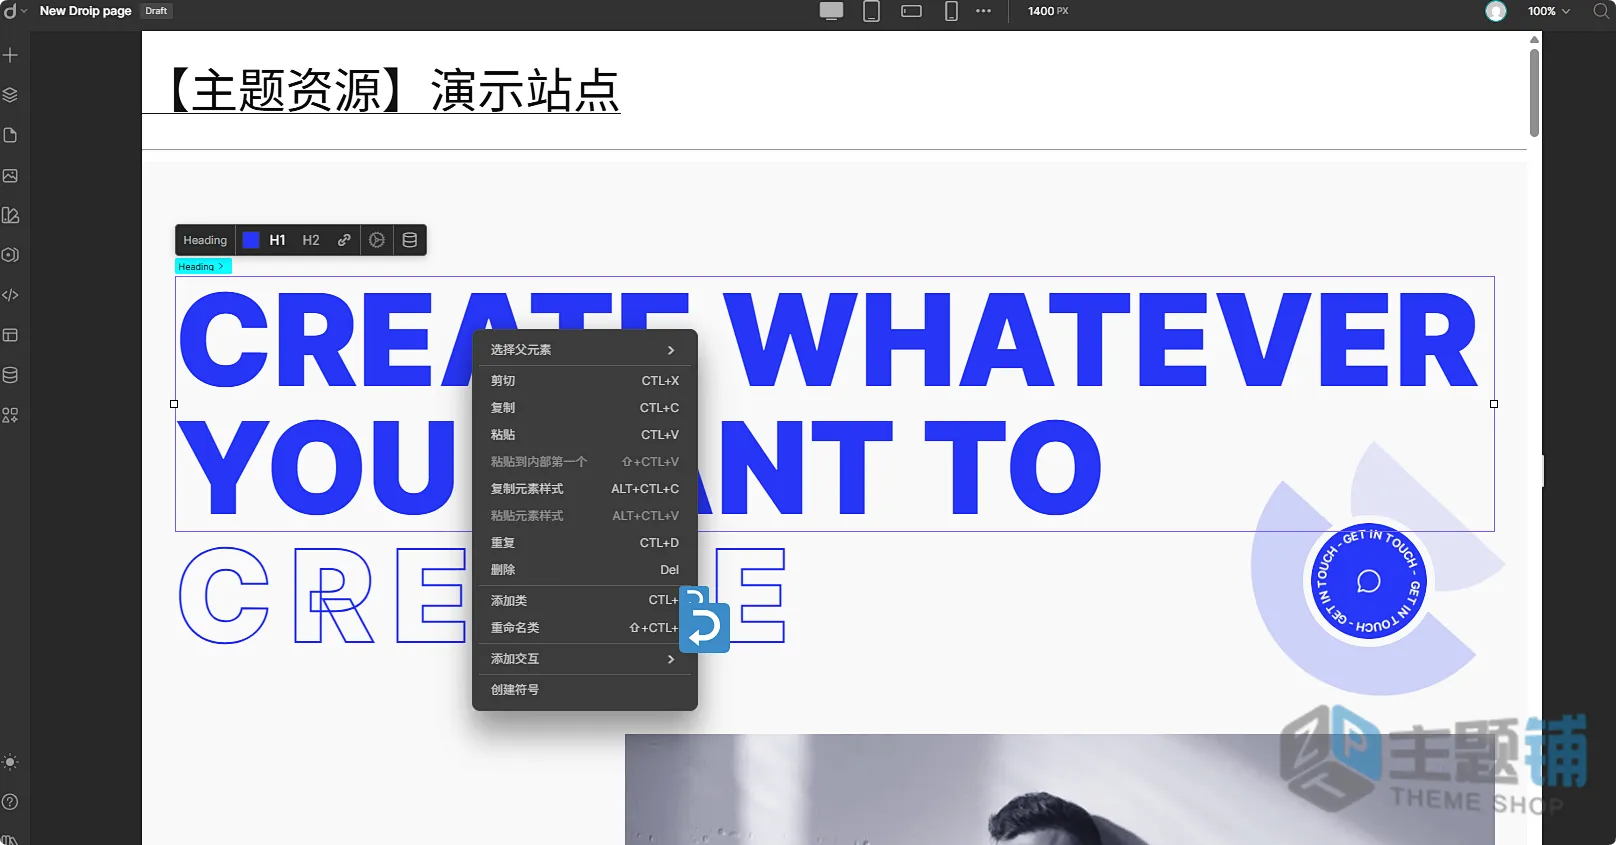
Task: Switch to tablet portrait viewport
Action: point(872,11)
